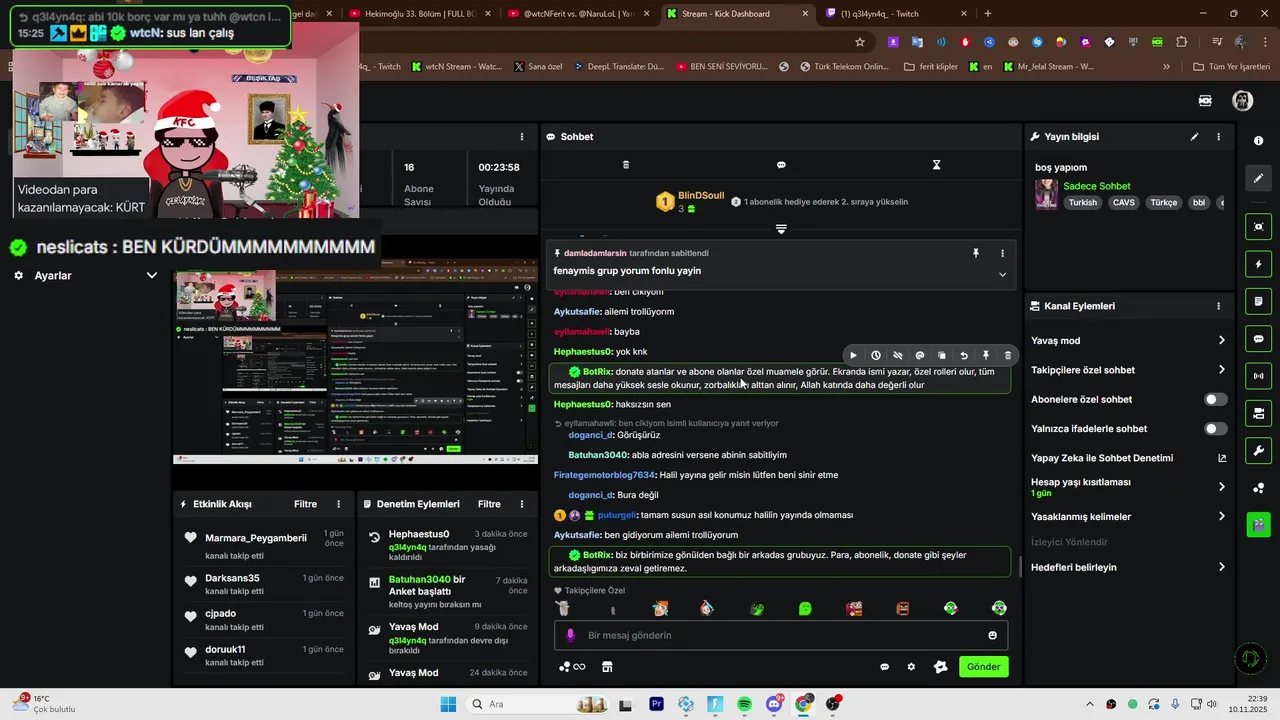Click the speech bubble icon under Sohbet header
Viewport: 1280px width, 720px height.
(781, 165)
